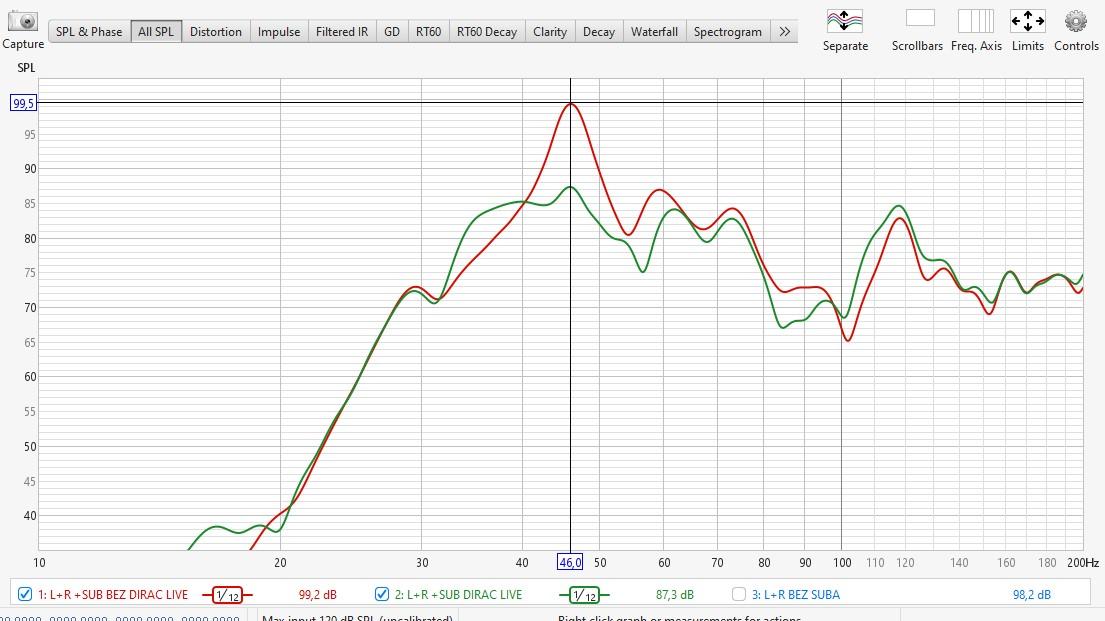Click the 46,0 frequency cursor value box
Image resolution: width=1105 pixels, height=621 pixels.
coord(570,563)
